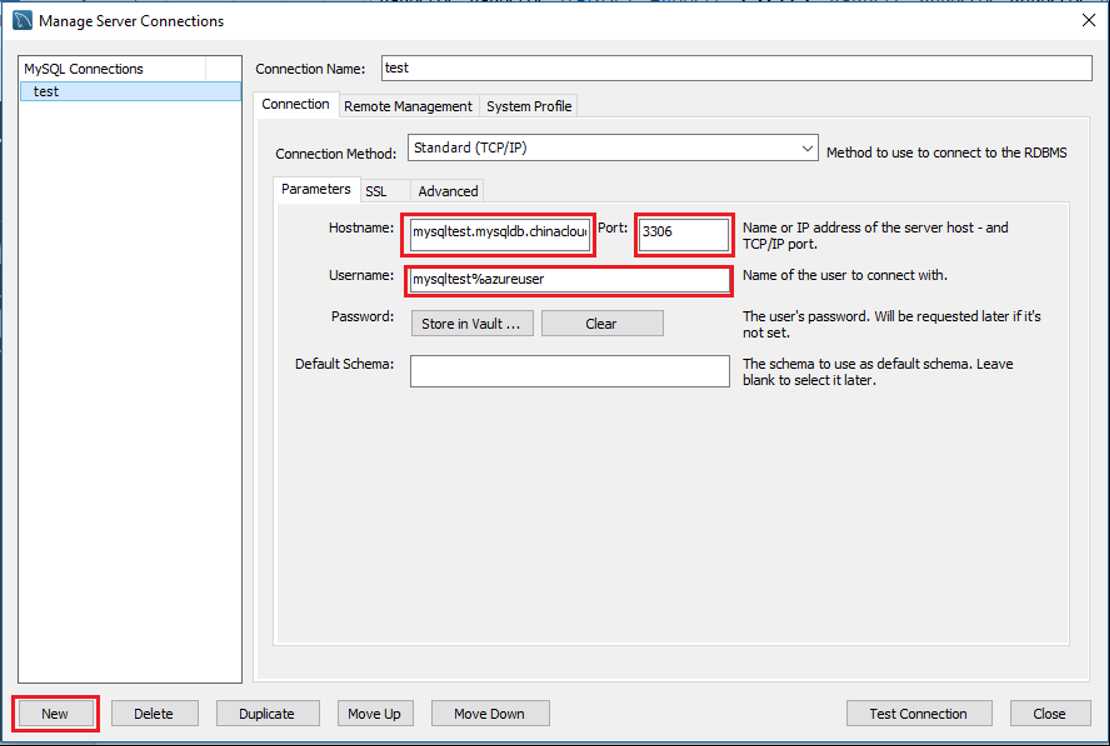Viewport: 1110px width, 746px height.
Task: Click the 'Password:' label
Action: click(x=362, y=316)
